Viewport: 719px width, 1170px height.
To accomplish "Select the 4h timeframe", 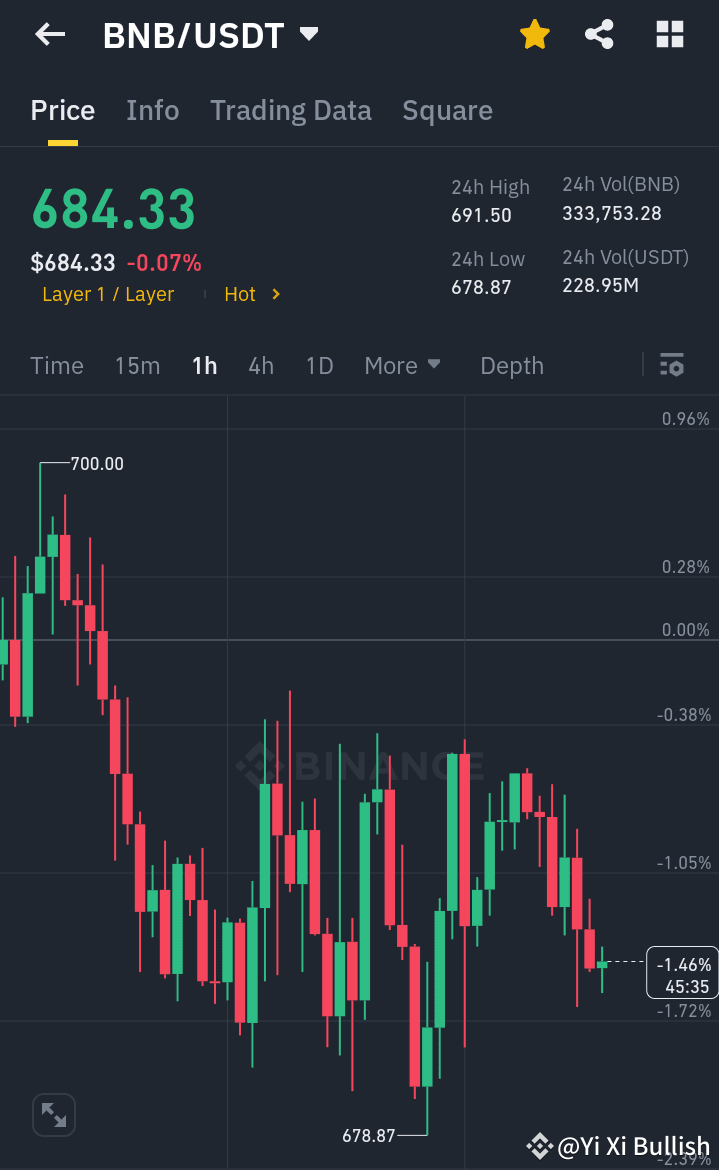I will click(260, 366).
